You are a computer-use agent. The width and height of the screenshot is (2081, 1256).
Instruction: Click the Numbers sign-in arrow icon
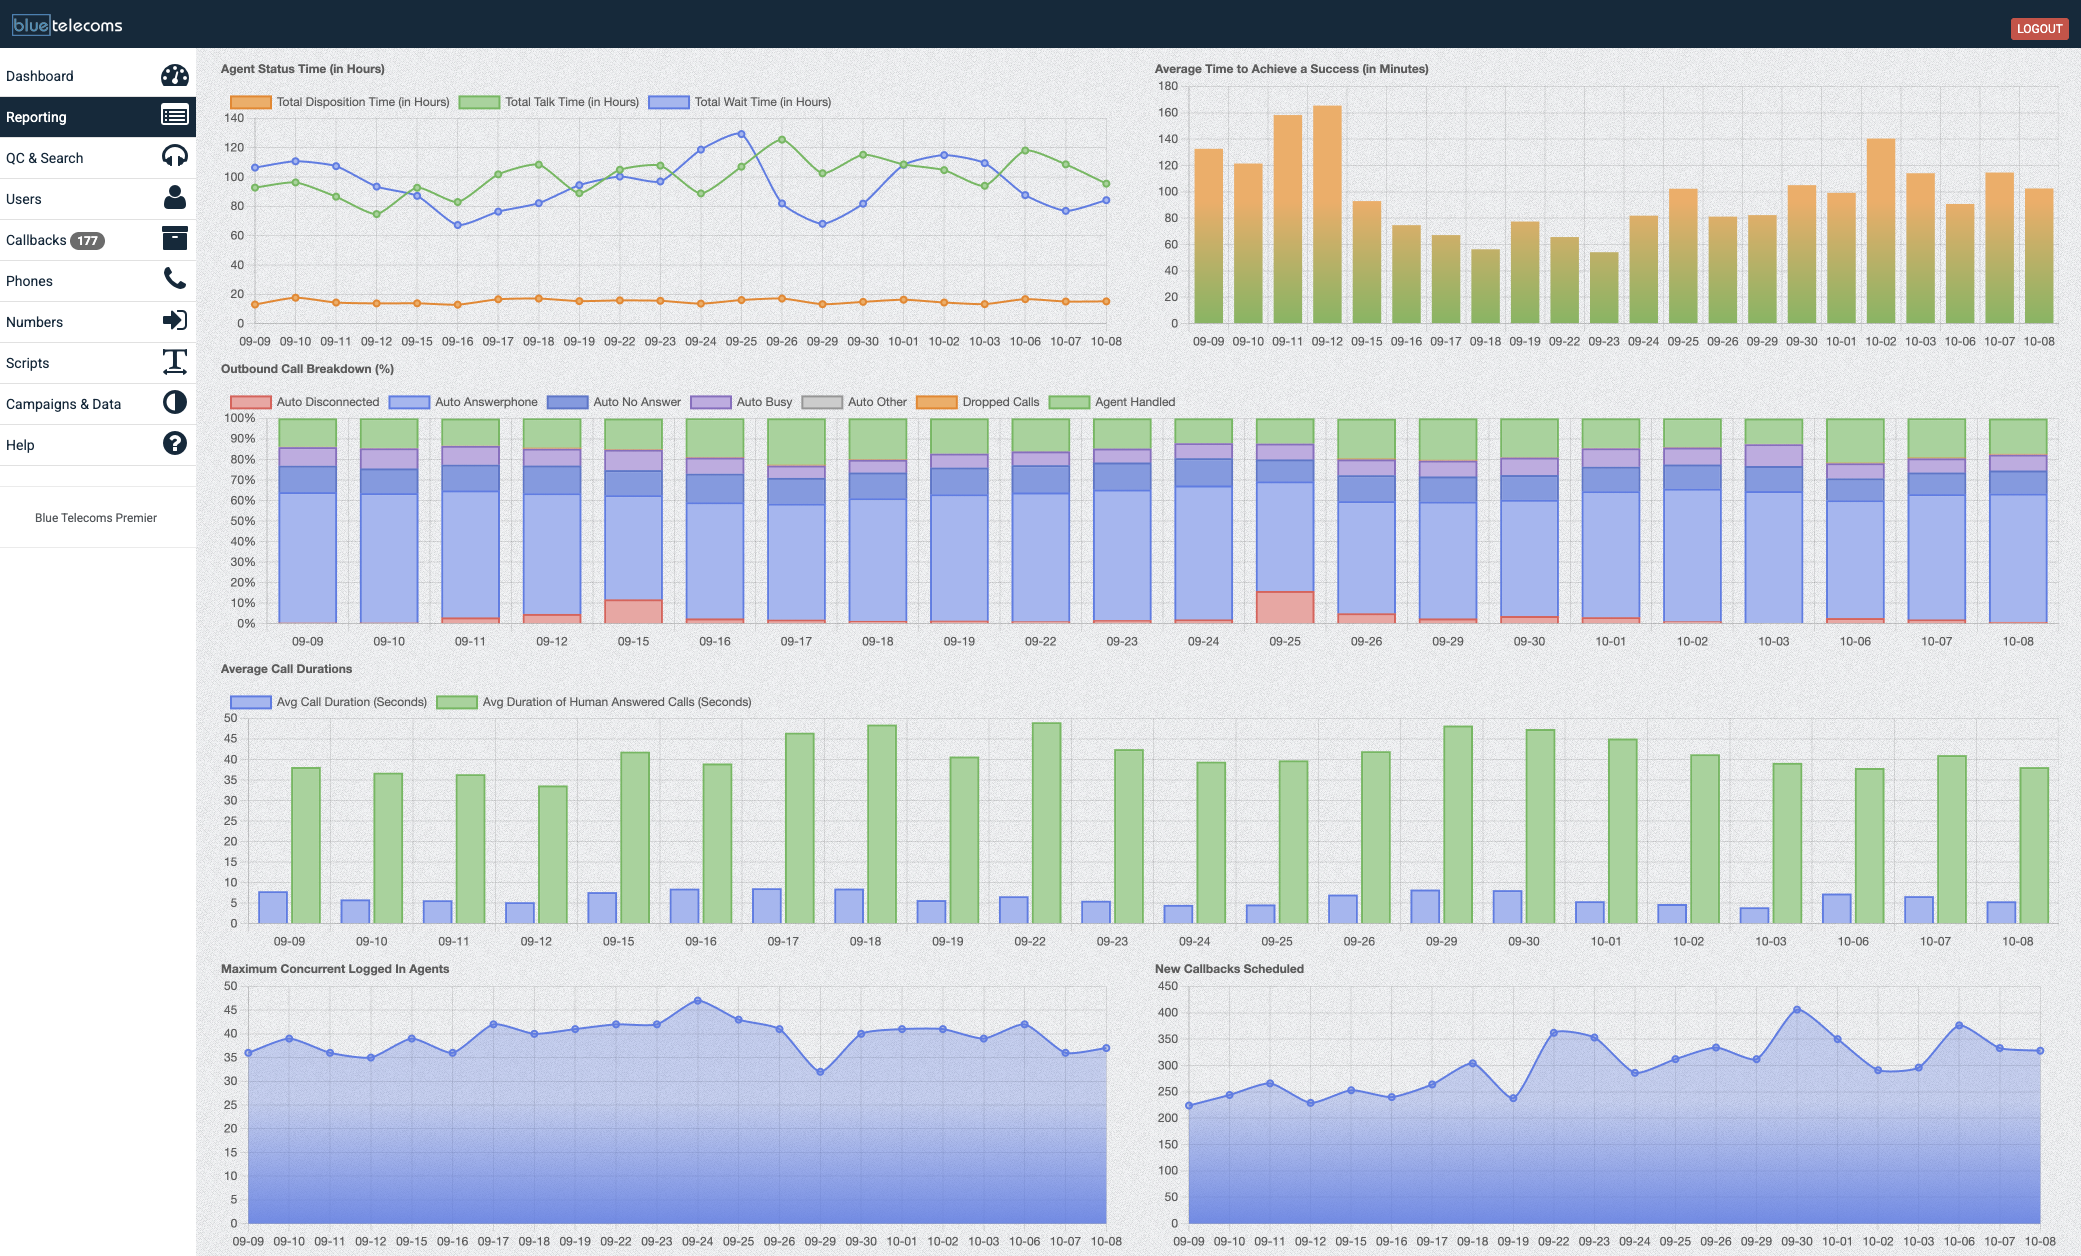[x=176, y=321]
